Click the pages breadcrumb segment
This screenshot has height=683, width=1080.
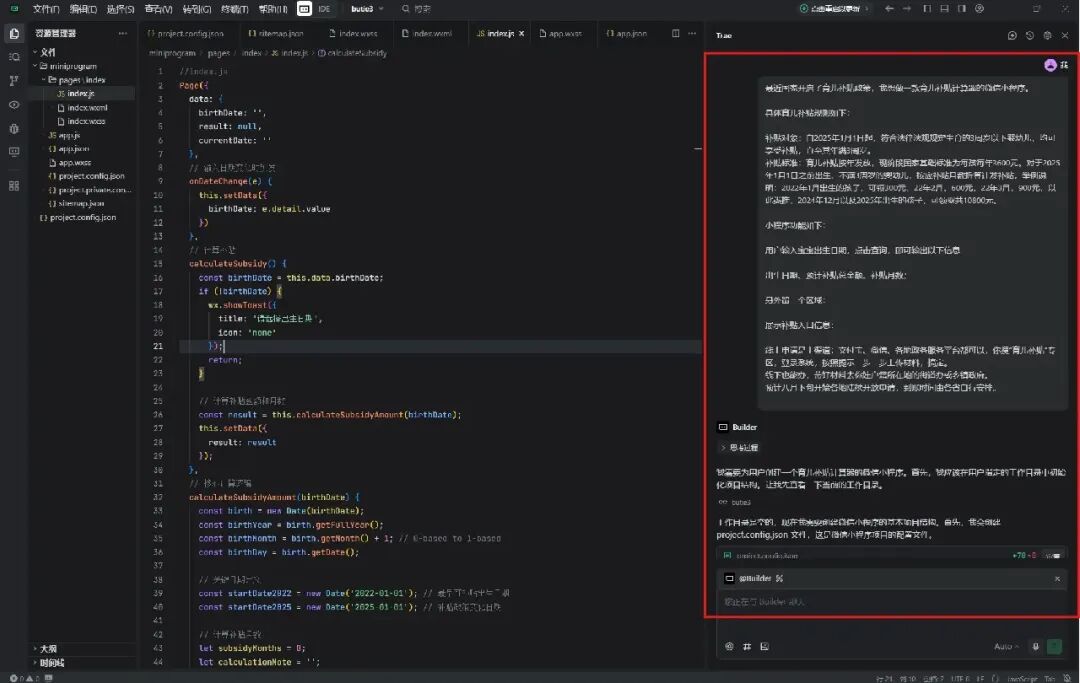(x=218, y=53)
